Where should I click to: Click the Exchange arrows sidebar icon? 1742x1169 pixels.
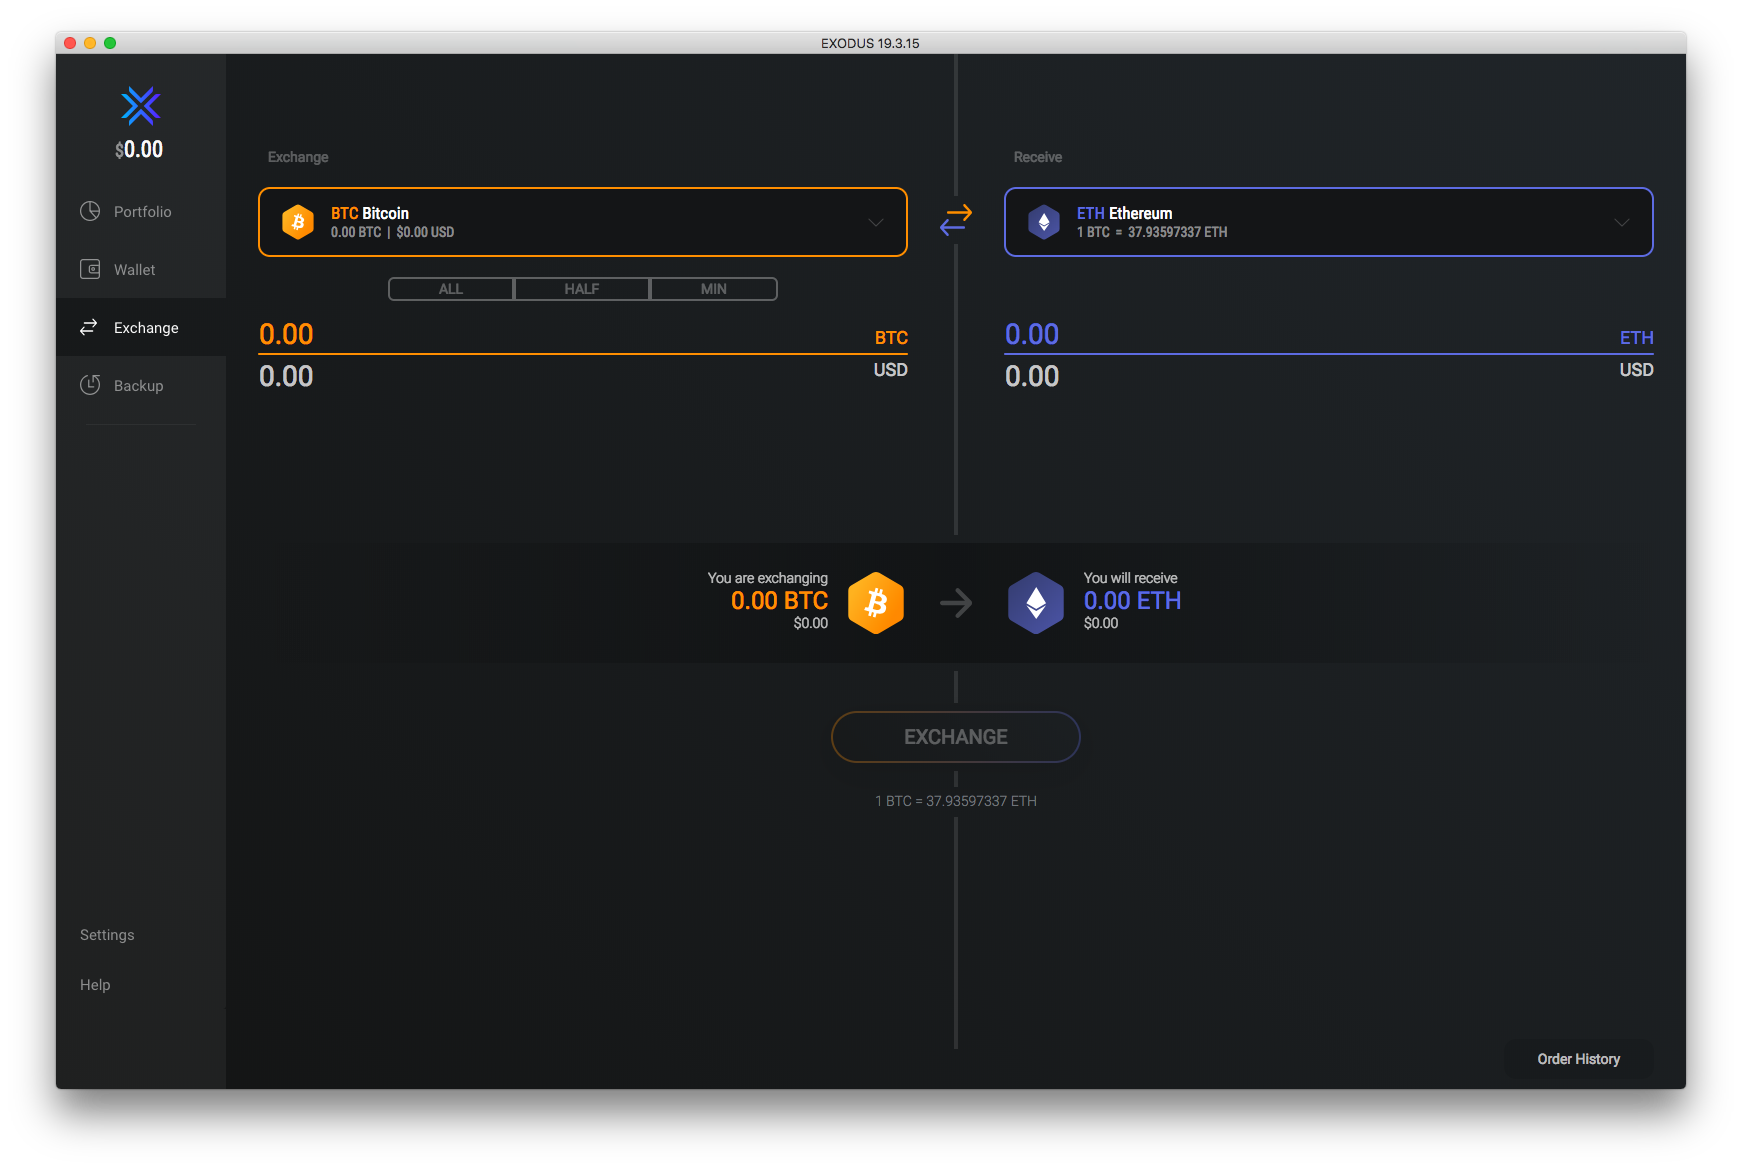89,327
